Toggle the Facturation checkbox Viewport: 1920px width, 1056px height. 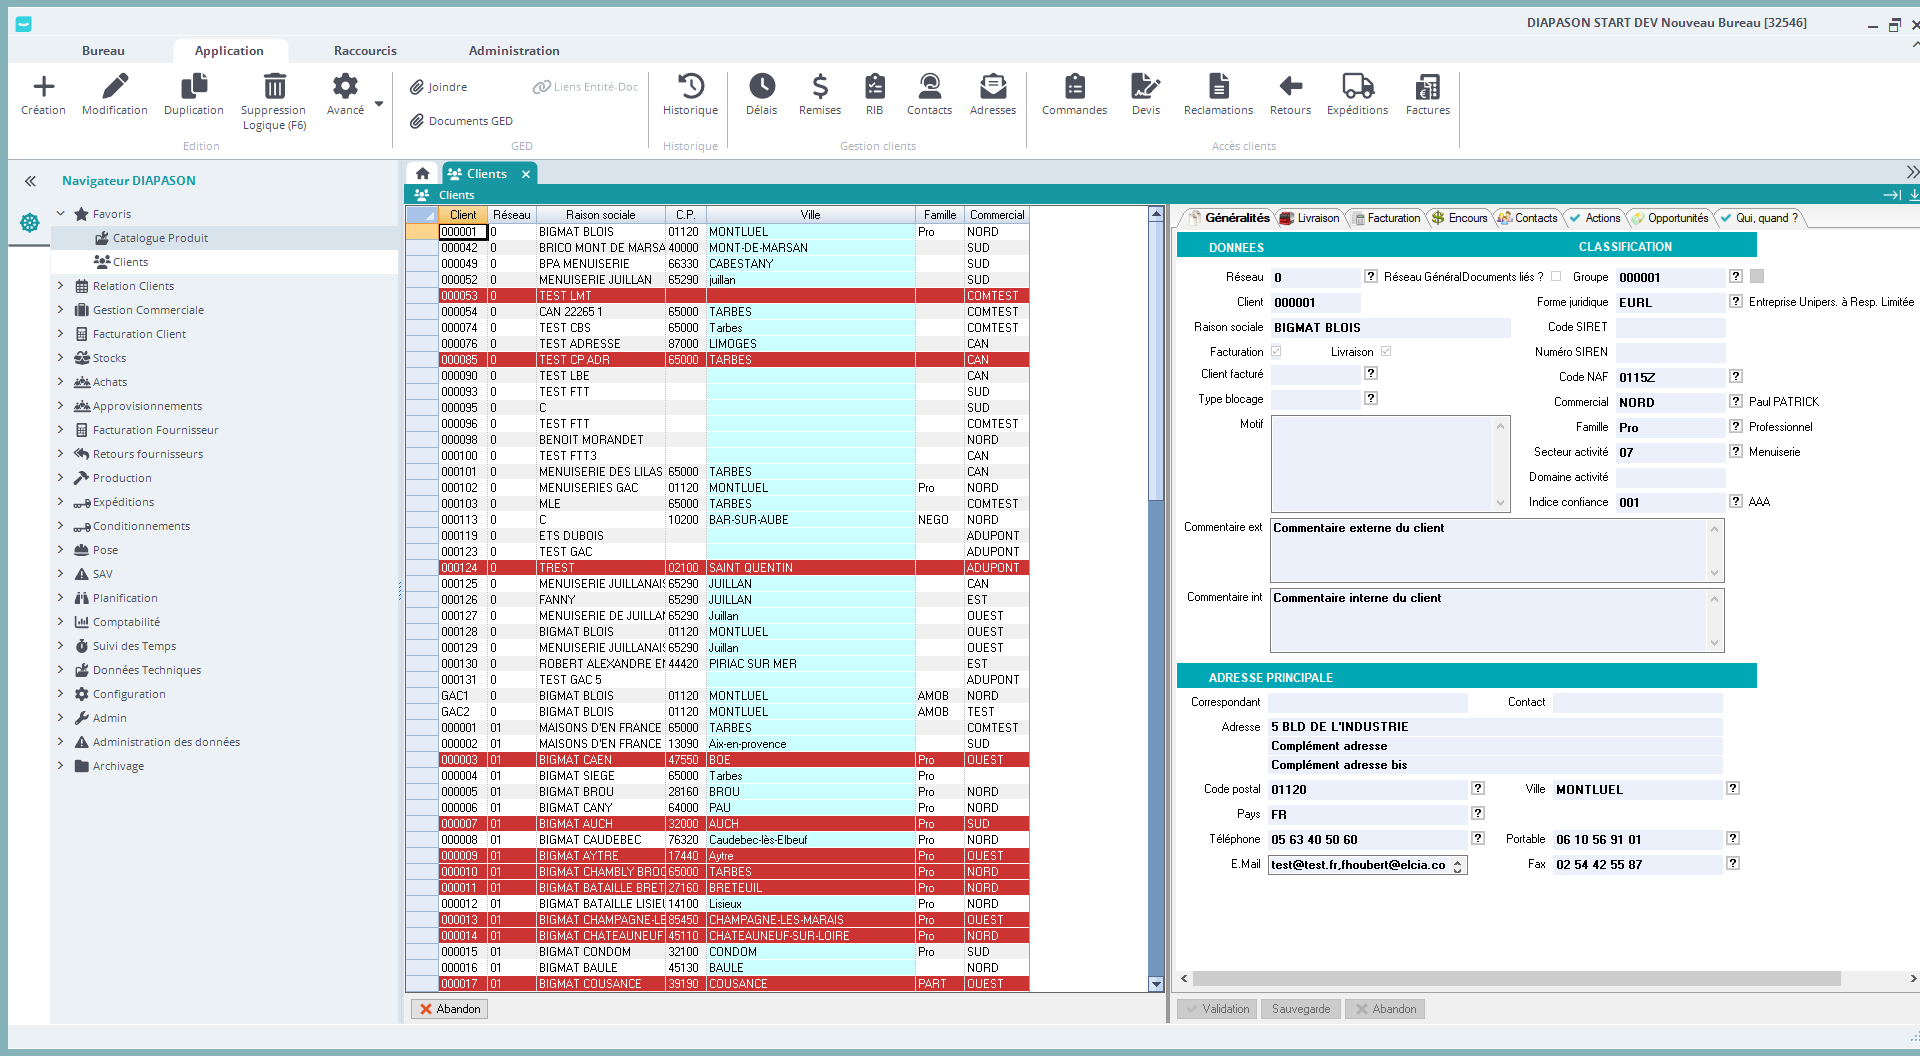point(1276,352)
